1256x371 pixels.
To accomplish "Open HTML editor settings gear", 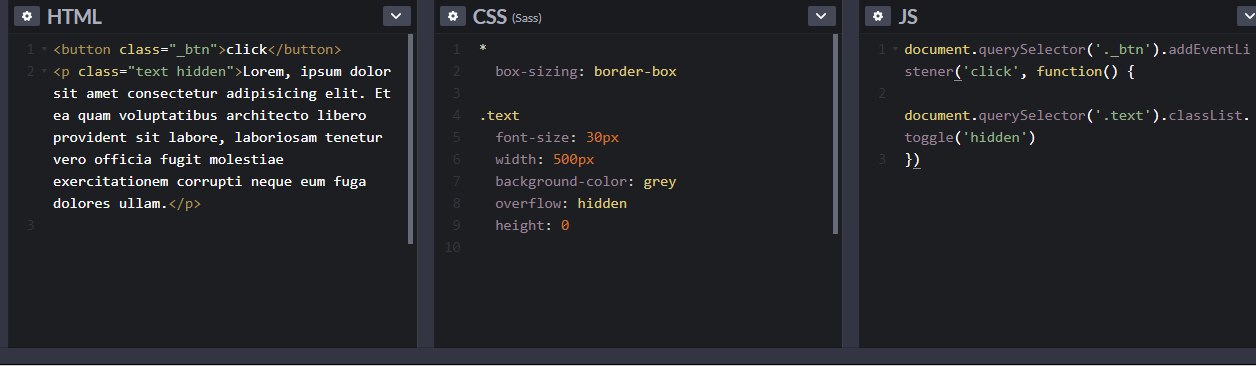I will (x=28, y=17).
